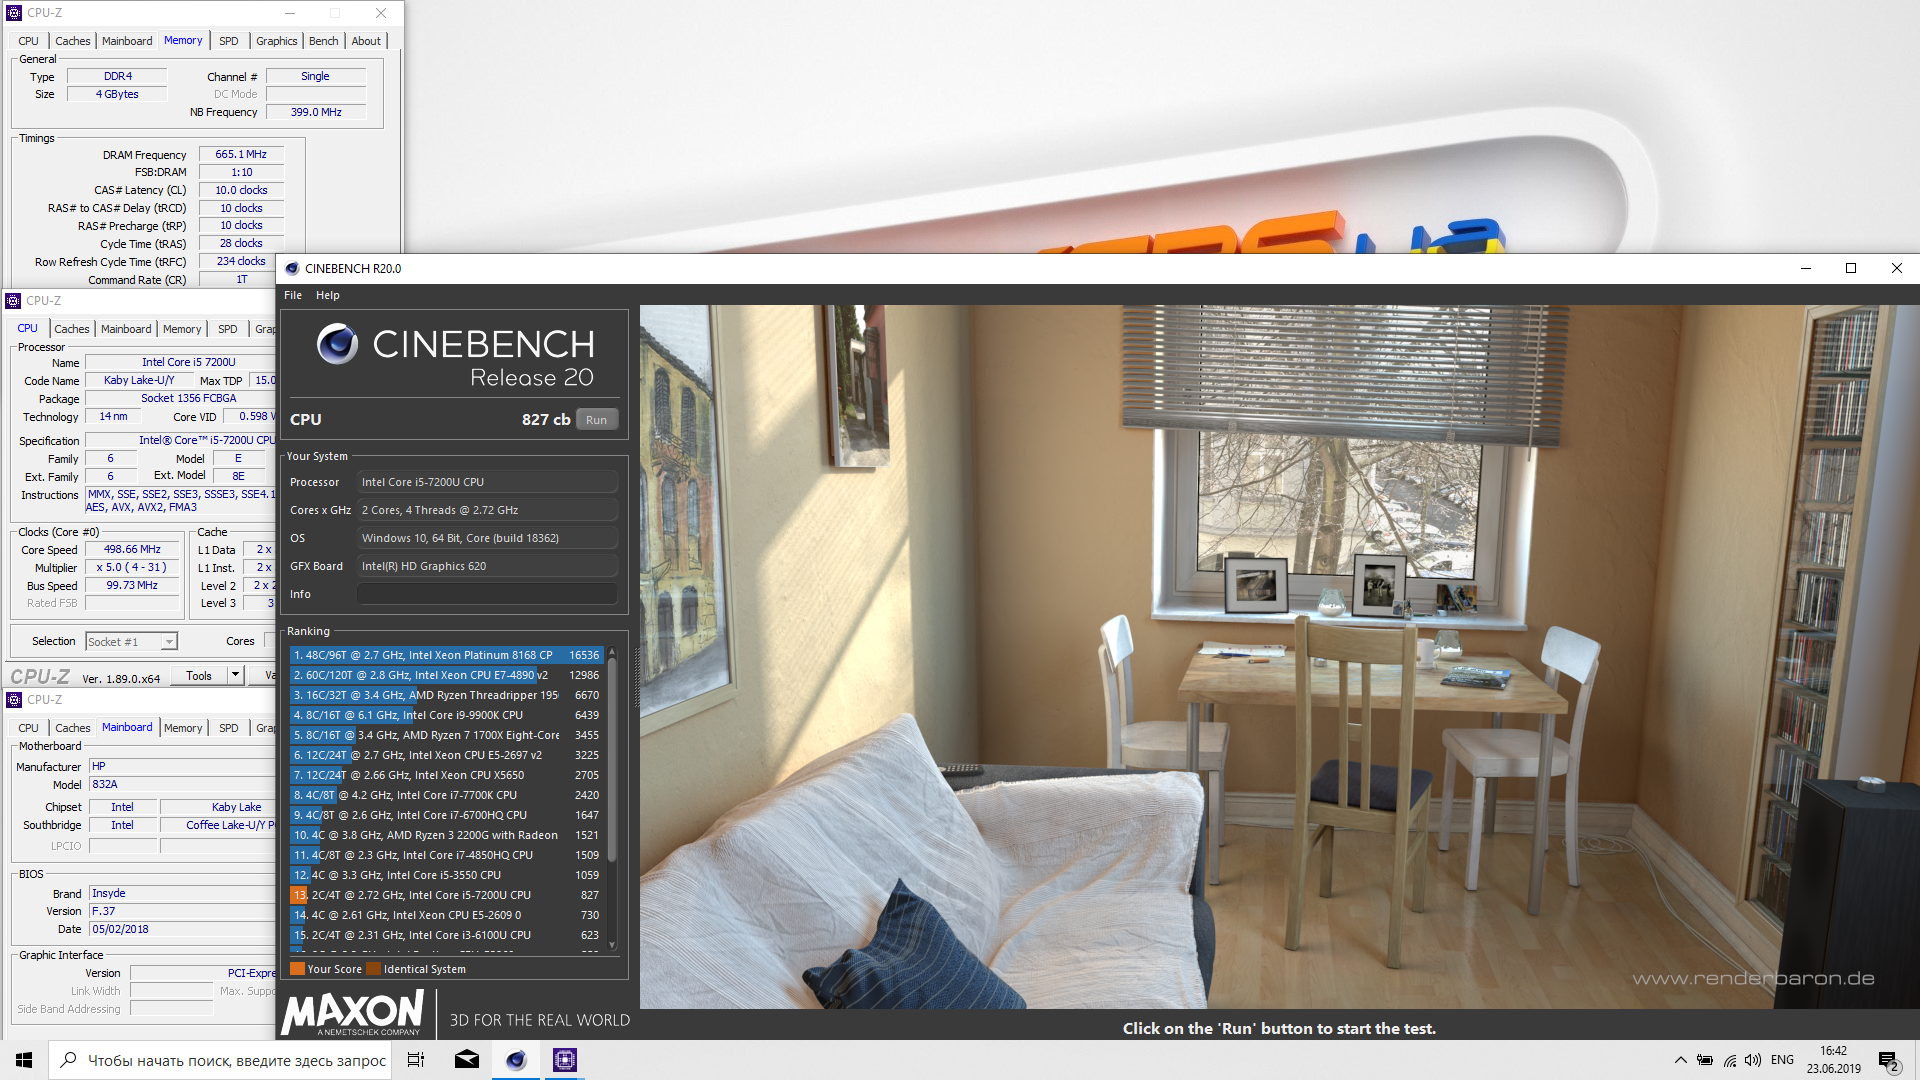Switch top CPU-Z window to CPU tab
Screen dimensions: 1920x1080
point(28,41)
